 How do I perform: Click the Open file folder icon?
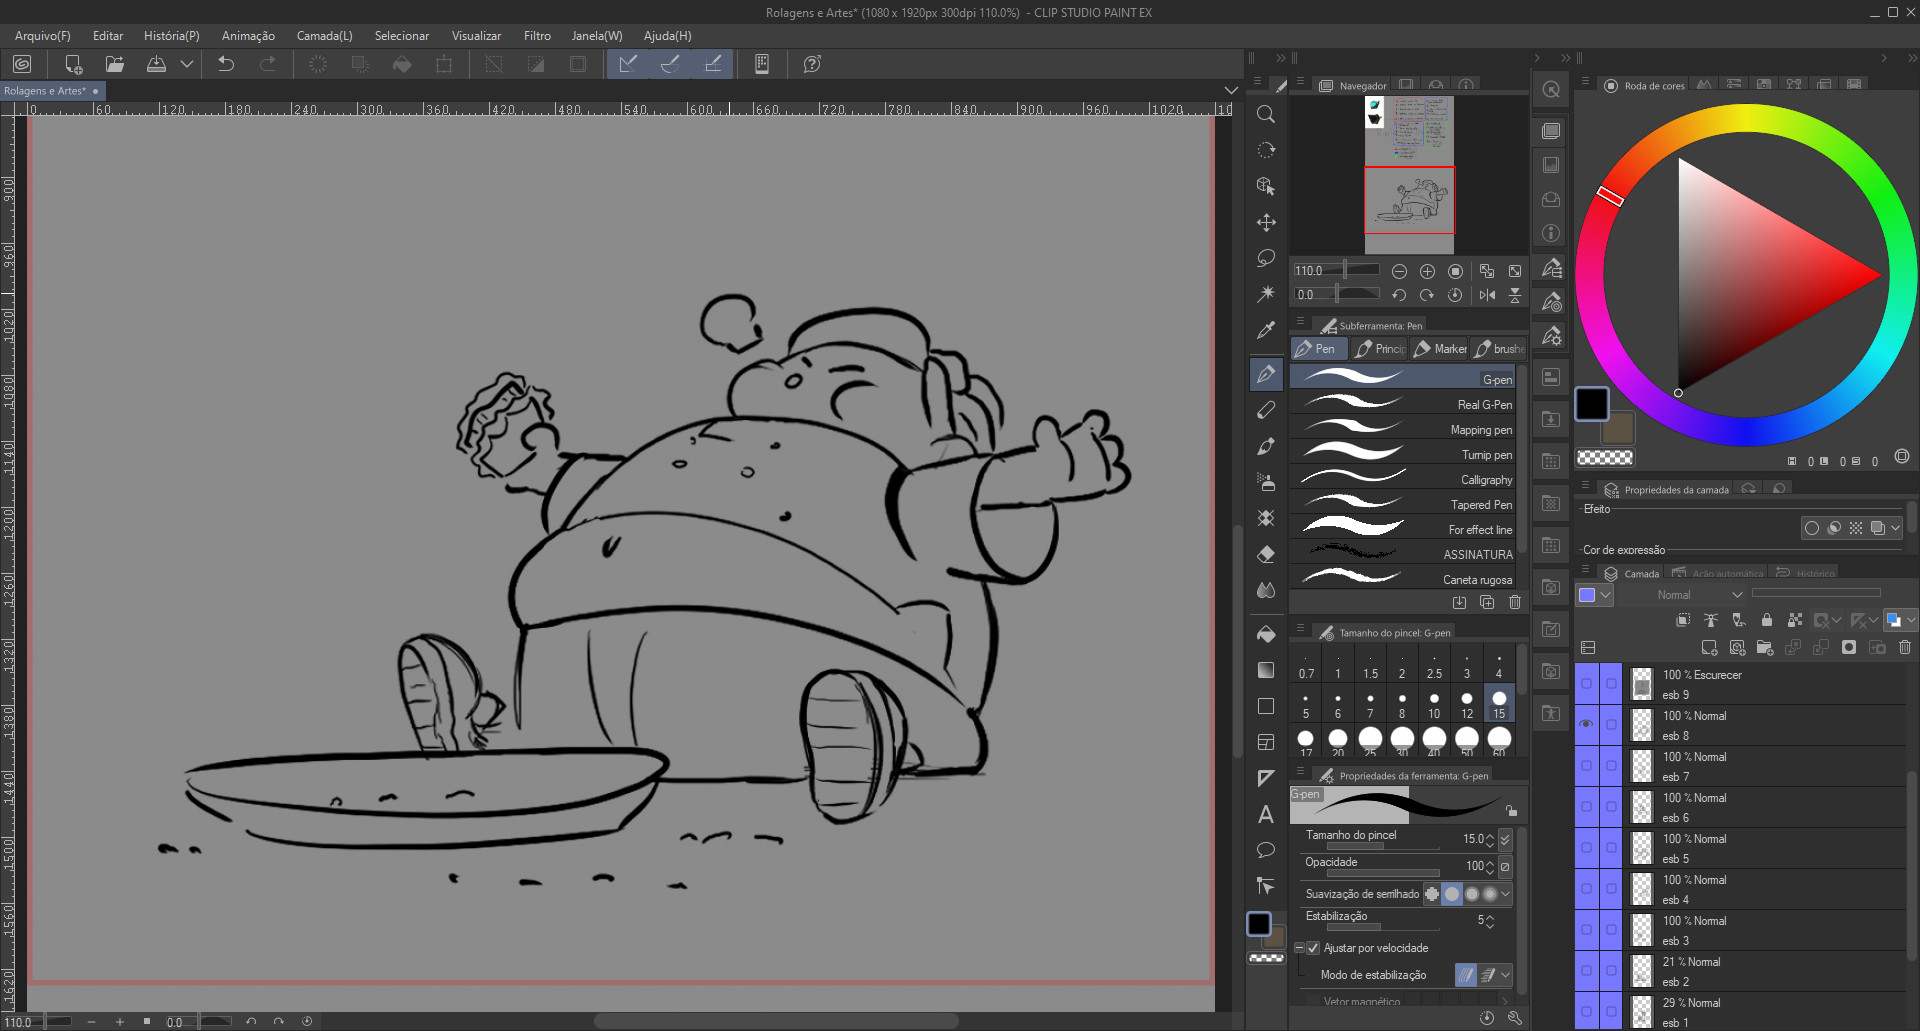click(x=115, y=64)
